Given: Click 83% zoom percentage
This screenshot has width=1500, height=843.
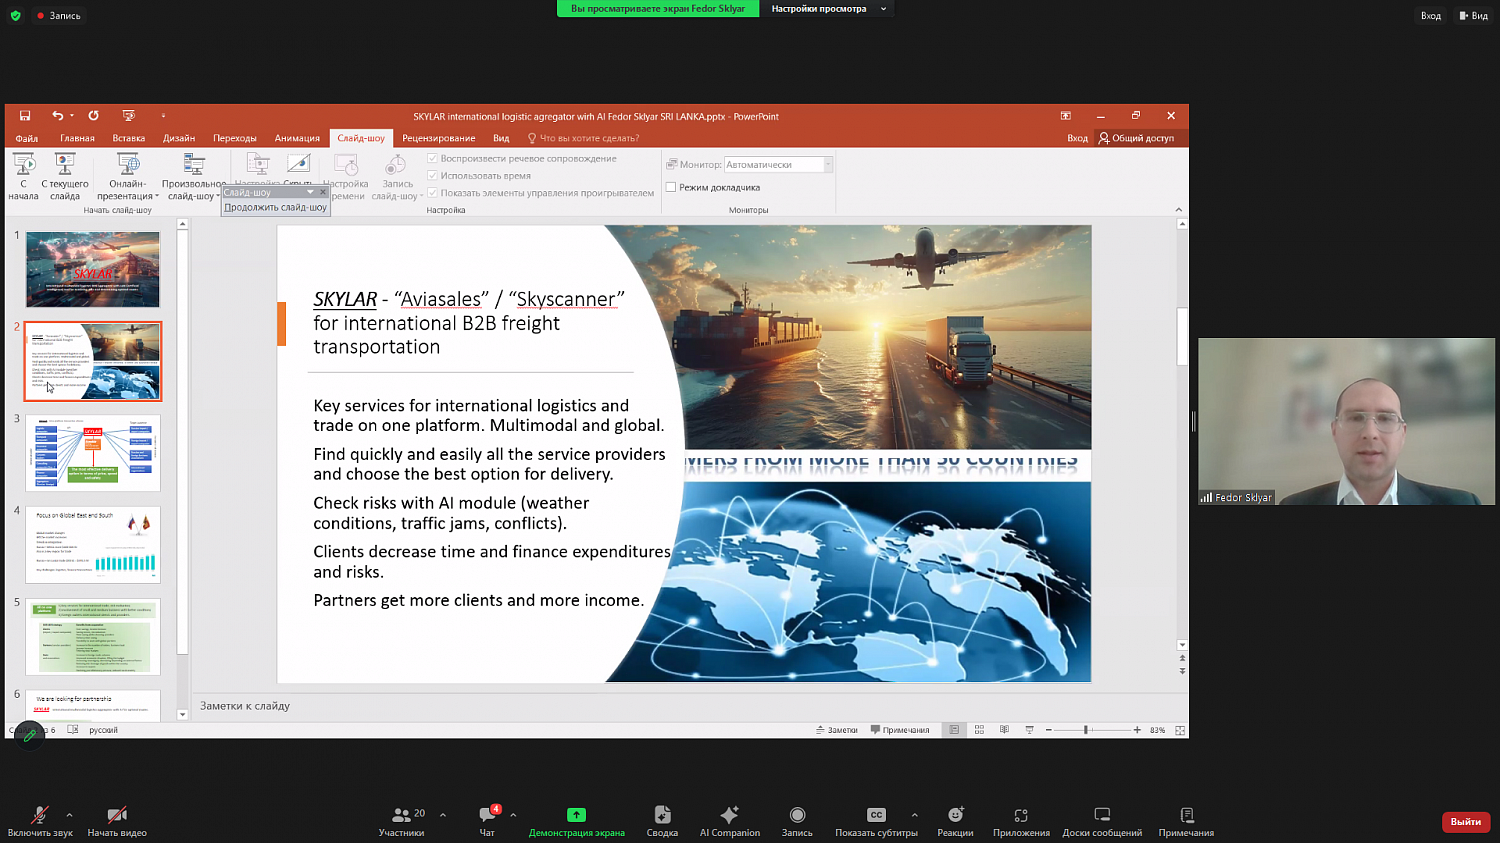Looking at the screenshot, I should (x=1157, y=730).
